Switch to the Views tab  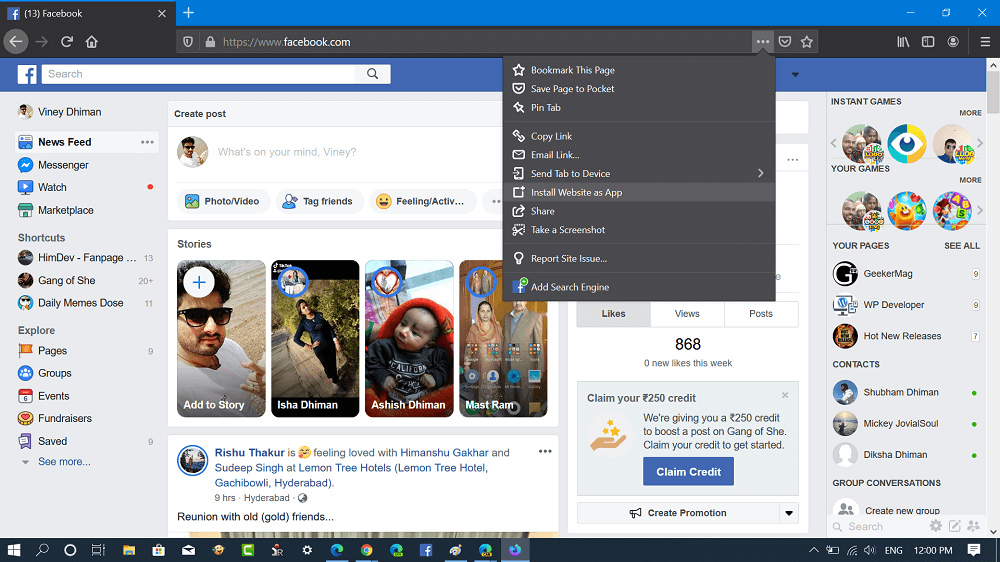point(687,314)
